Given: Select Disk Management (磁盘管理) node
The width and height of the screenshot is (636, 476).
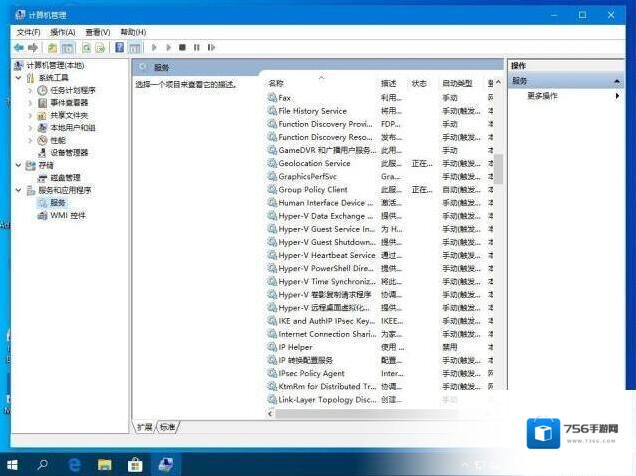Looking at the screenshot, I should pyautogui.click(x=65, y=178).
